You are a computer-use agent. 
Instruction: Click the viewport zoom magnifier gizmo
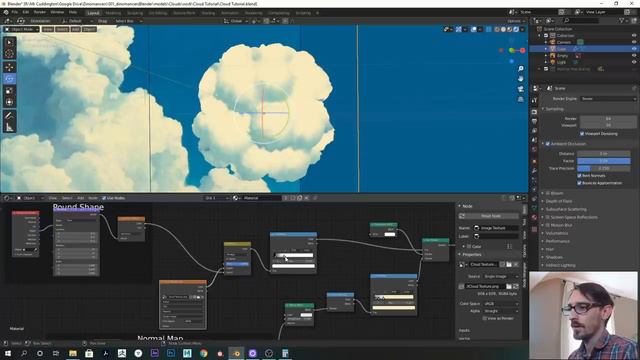[x=521, y=69]
